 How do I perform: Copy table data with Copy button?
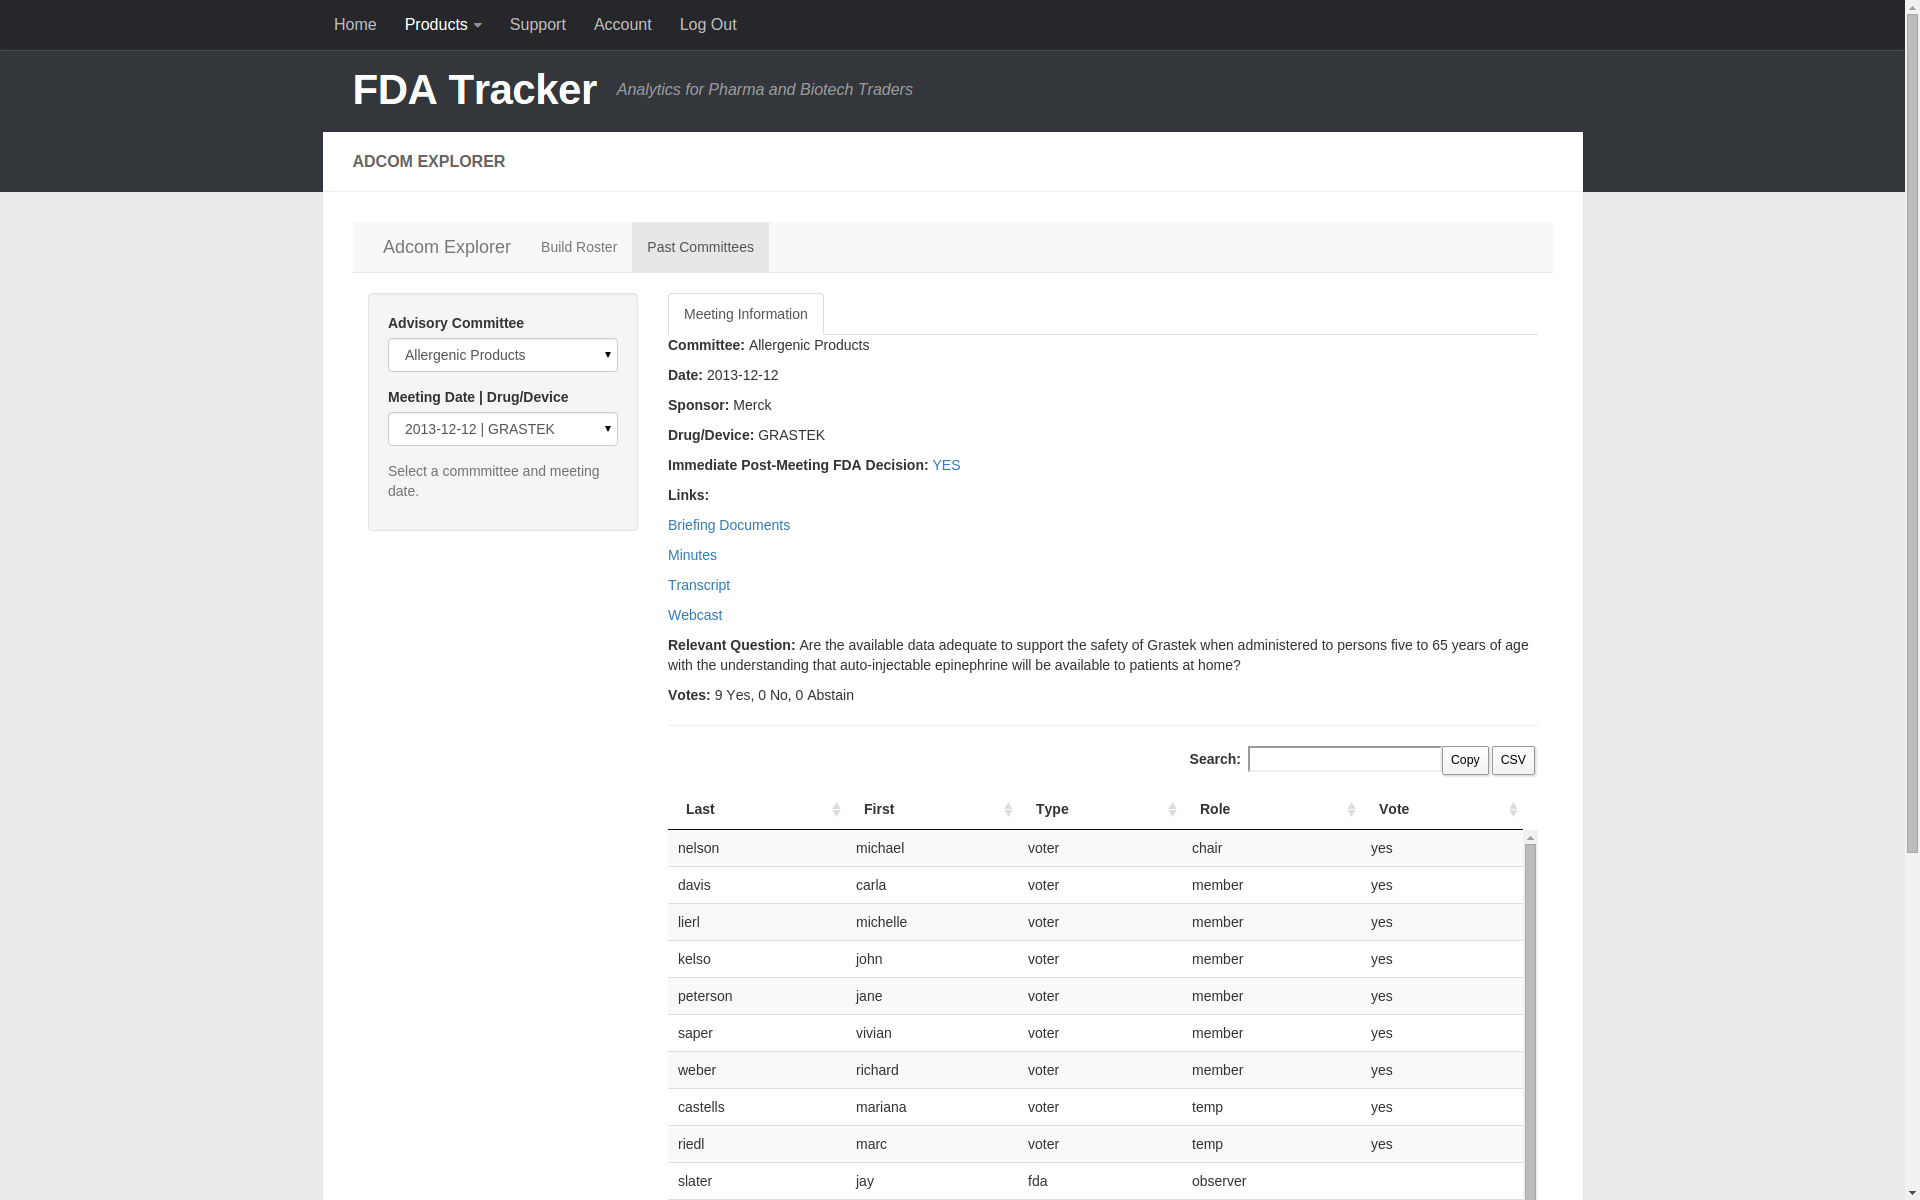1464,760
